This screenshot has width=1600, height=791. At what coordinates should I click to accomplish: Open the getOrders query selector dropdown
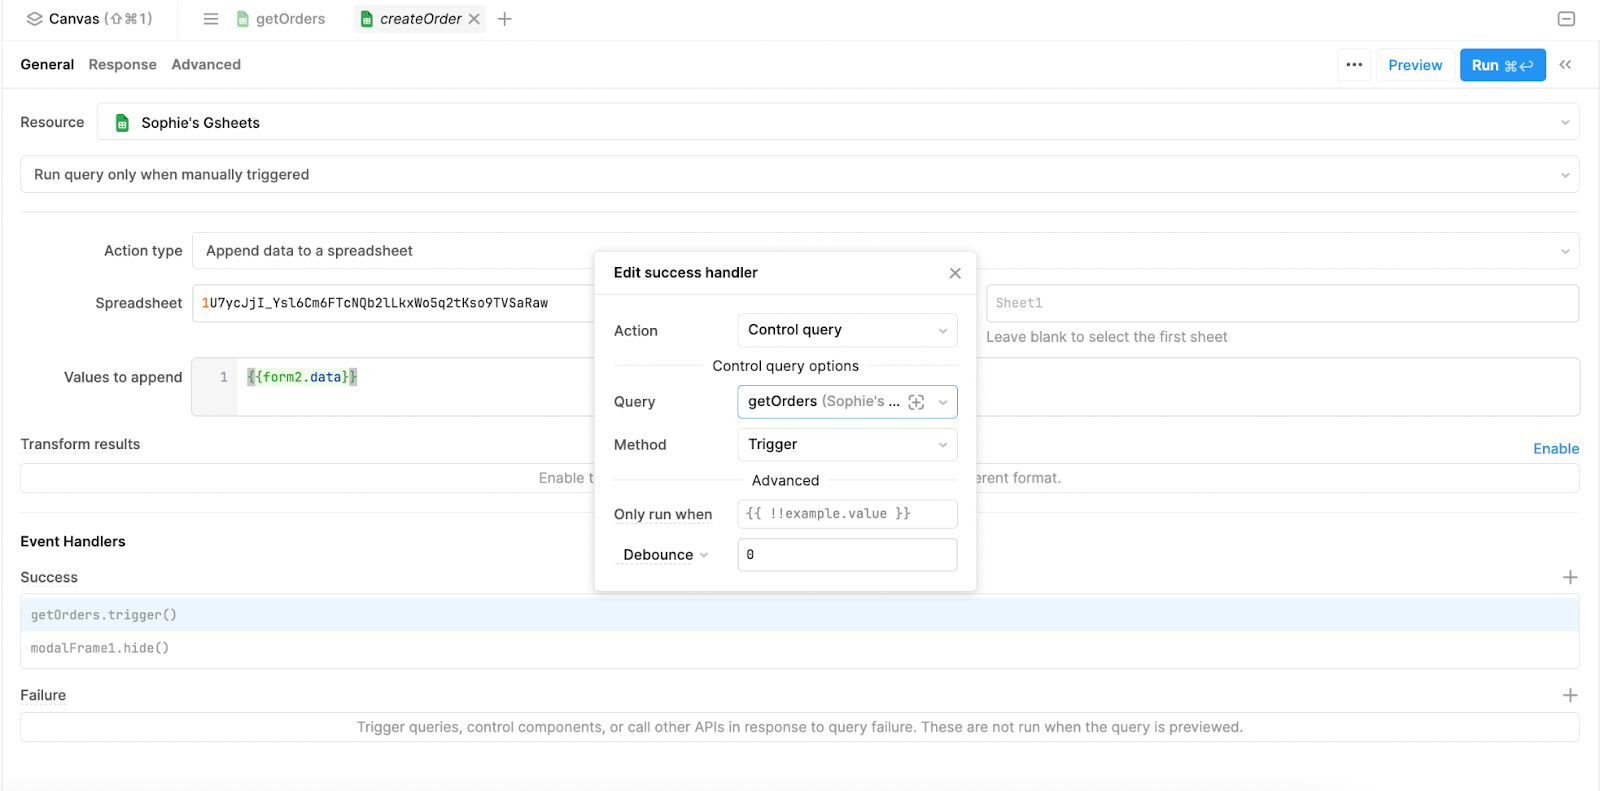pos(847,402)
